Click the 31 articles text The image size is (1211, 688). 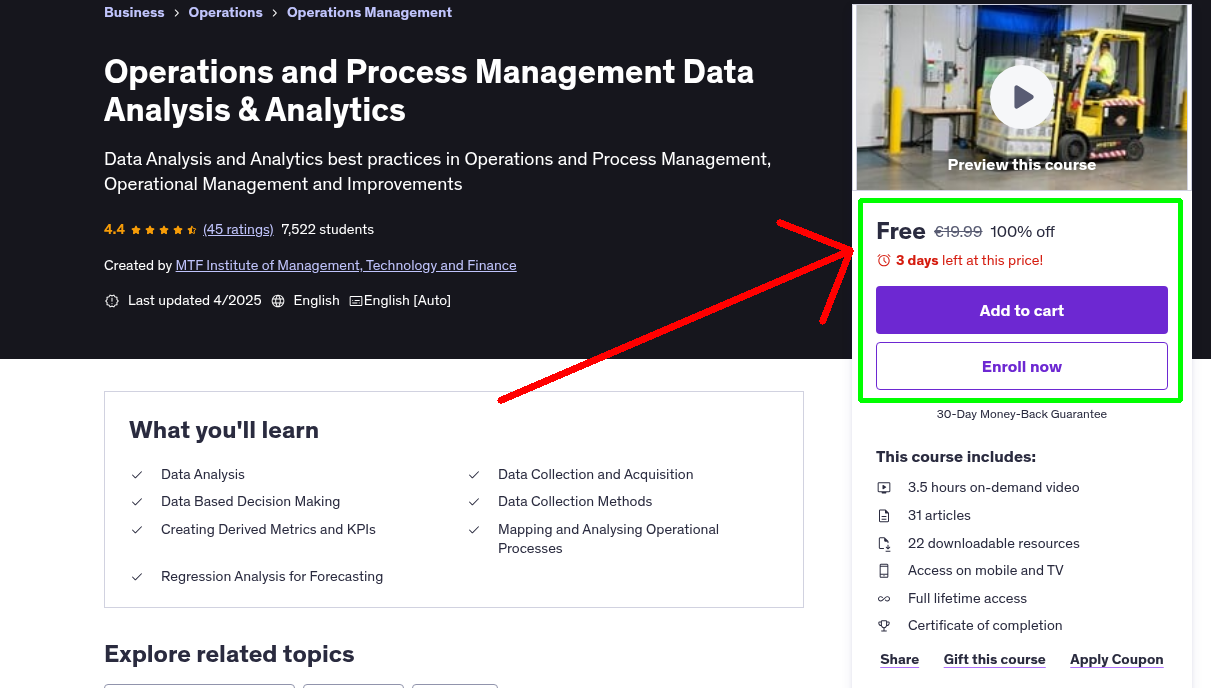[x=939, y=515]
